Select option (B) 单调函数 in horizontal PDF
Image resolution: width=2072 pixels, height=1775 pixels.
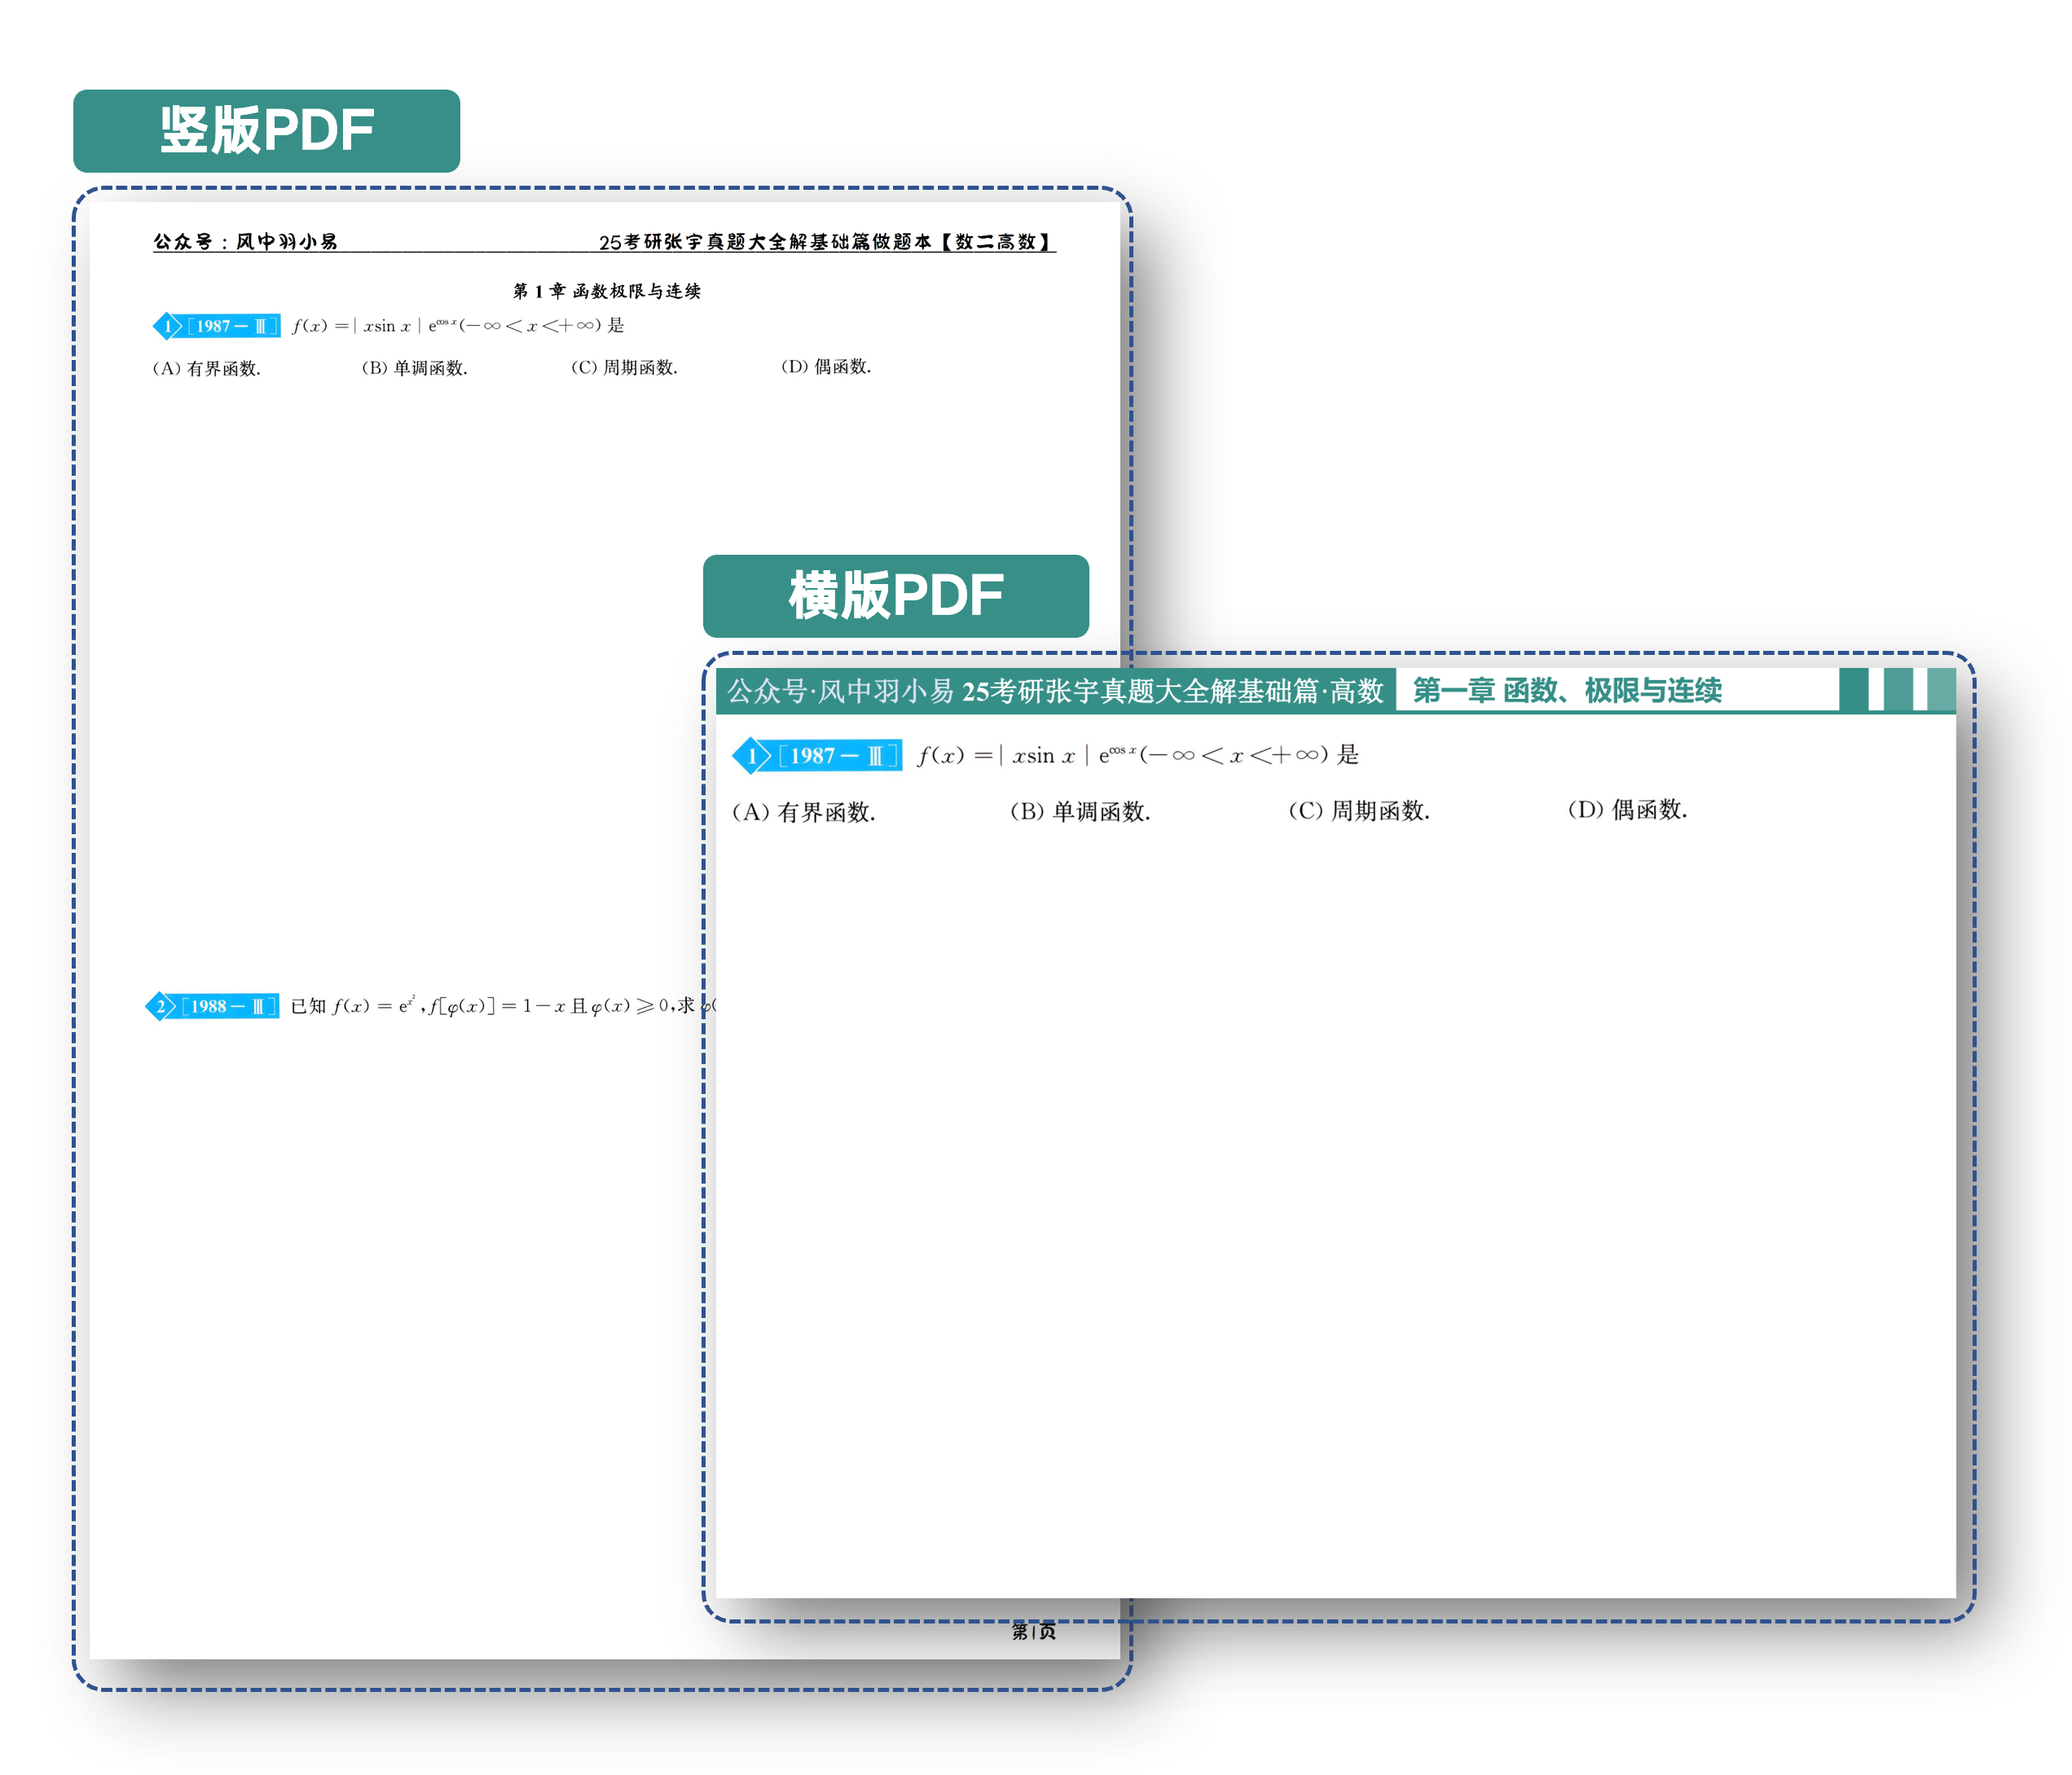coord(1080,811)
